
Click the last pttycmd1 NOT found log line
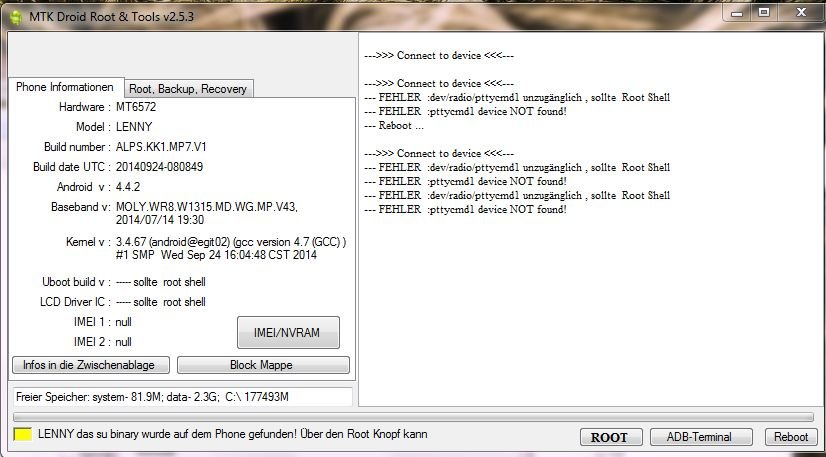tap(465, 209)
